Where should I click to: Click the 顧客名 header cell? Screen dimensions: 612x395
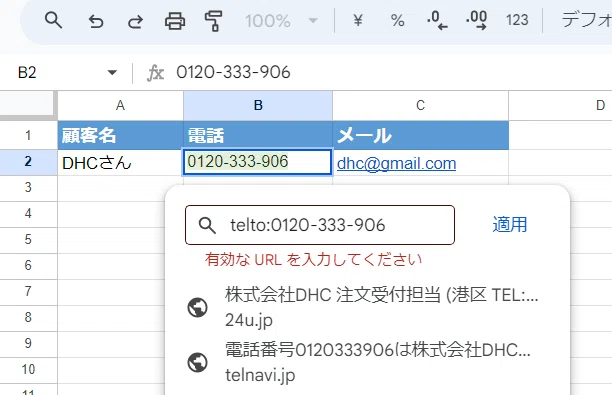[121, 135]
